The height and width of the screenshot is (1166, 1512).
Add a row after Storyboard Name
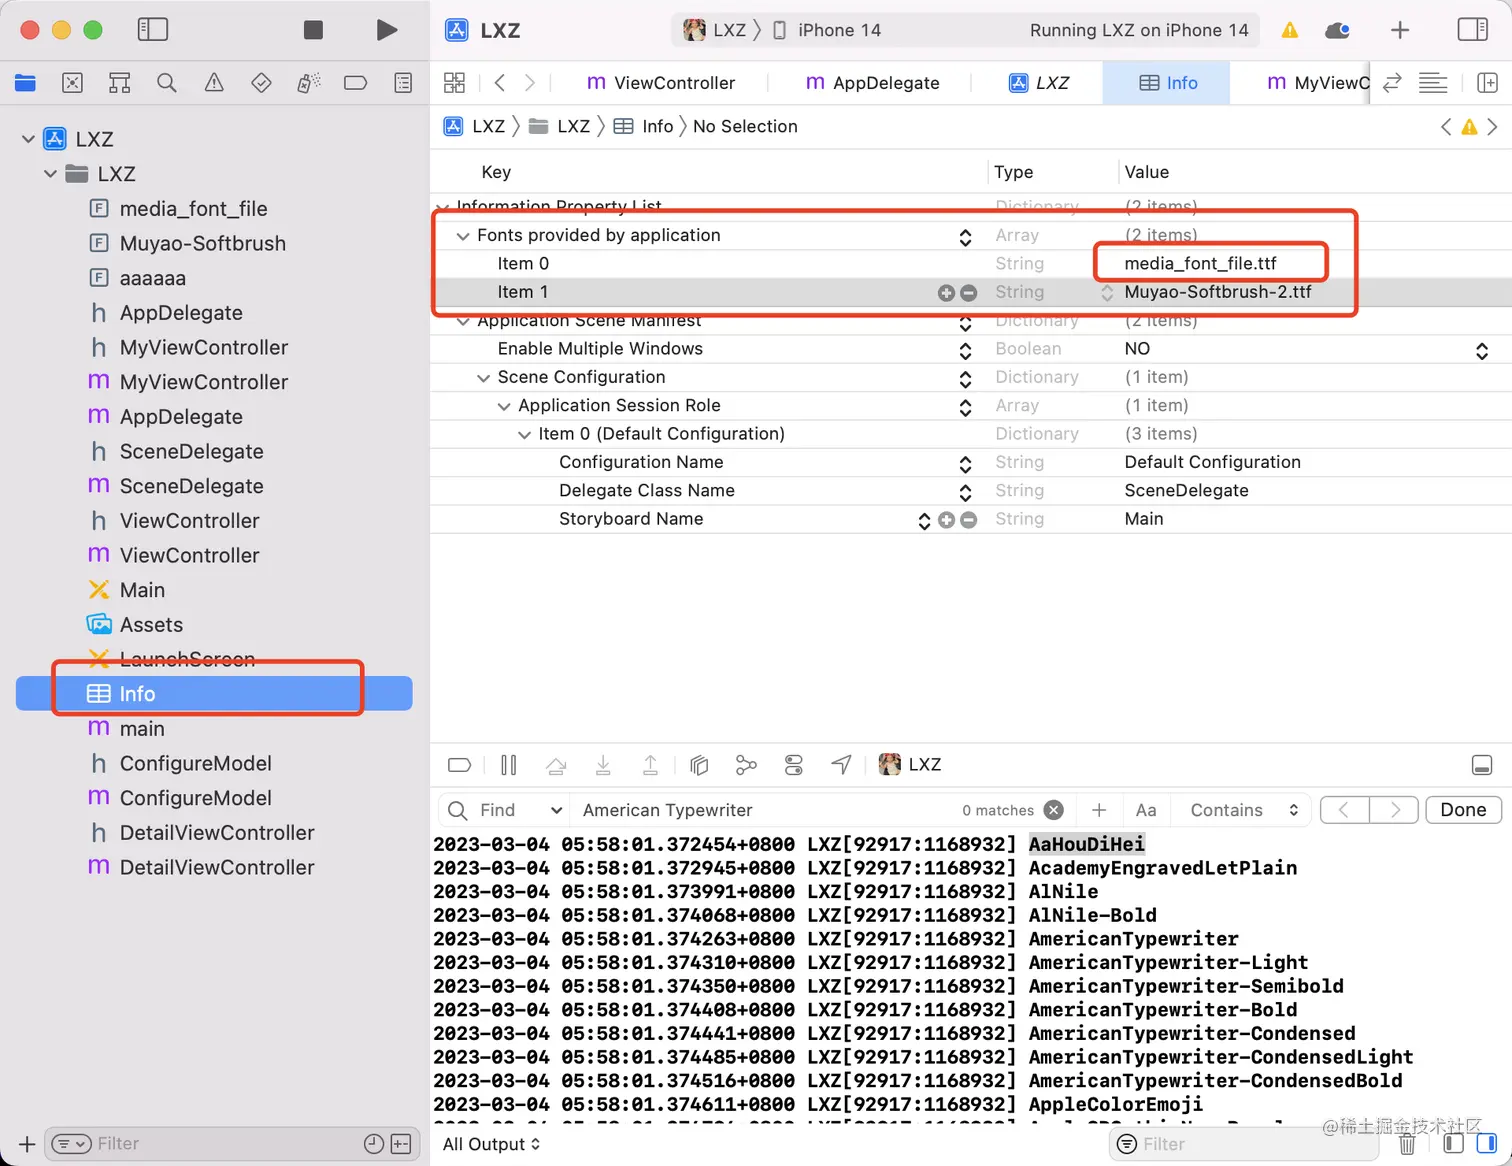click(946, 520)
